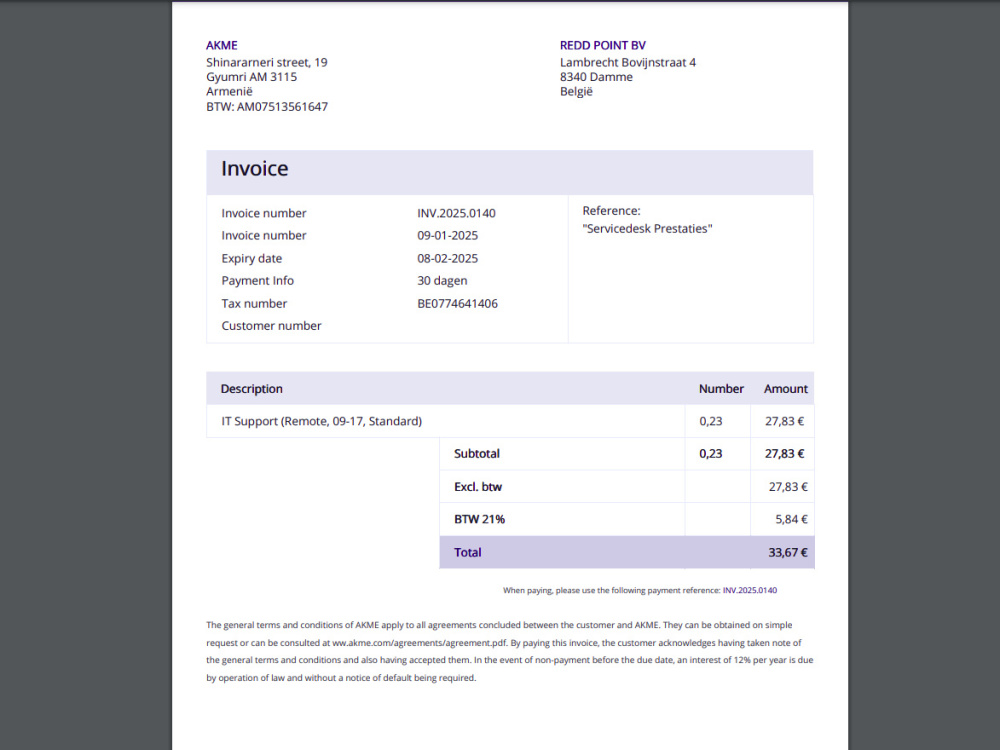
Task: Click the 8340 Damme line
Action: click(596, 77)
